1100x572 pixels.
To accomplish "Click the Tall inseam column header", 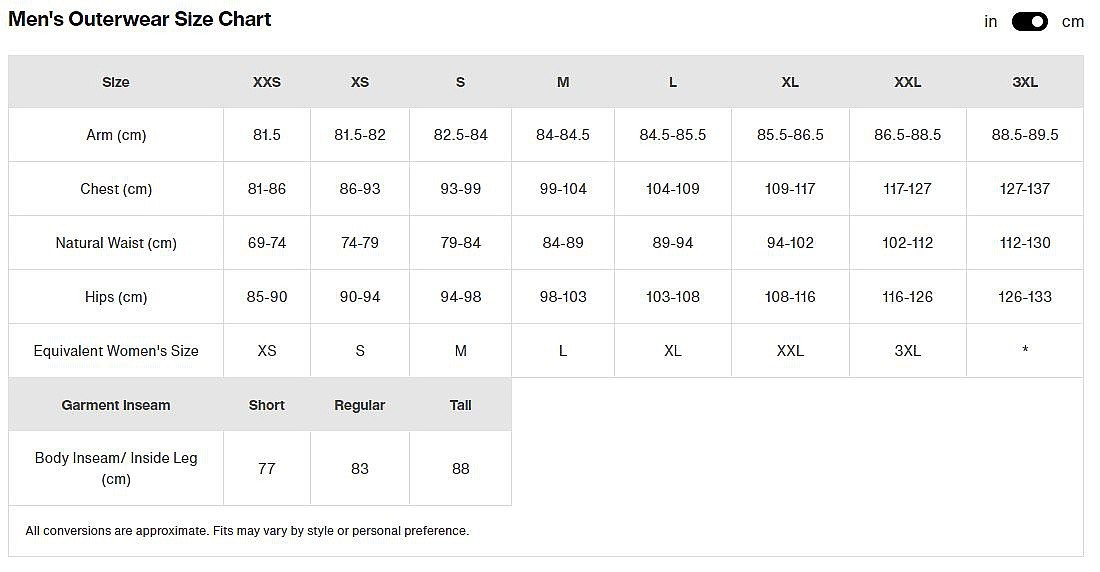I will pyautogui.click(x=460, y=405).
